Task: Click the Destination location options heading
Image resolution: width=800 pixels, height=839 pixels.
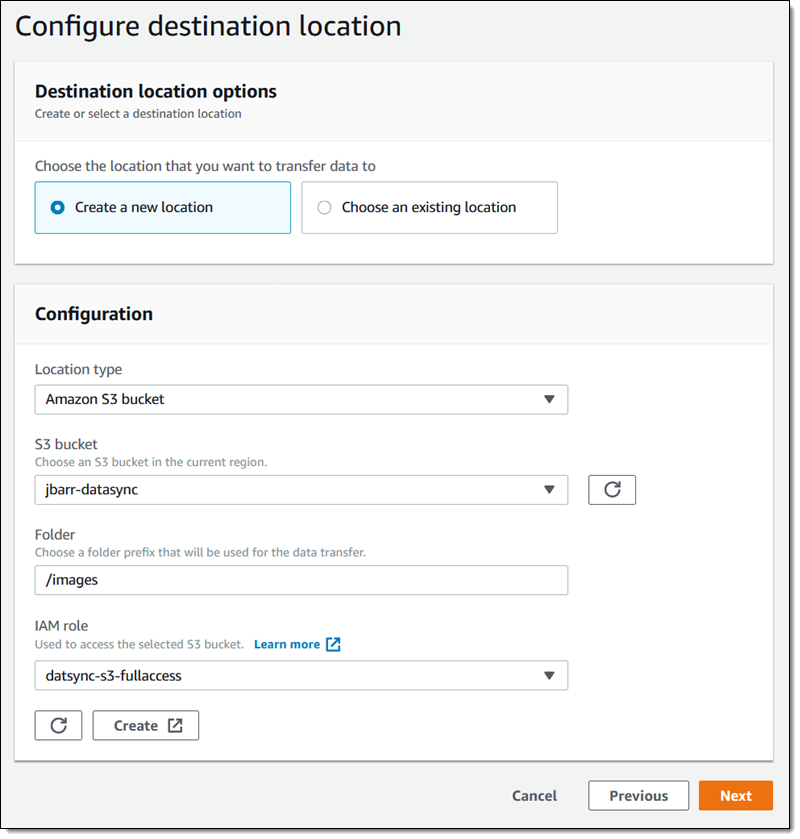Action: pyautogui.click(x=156, y=92)
